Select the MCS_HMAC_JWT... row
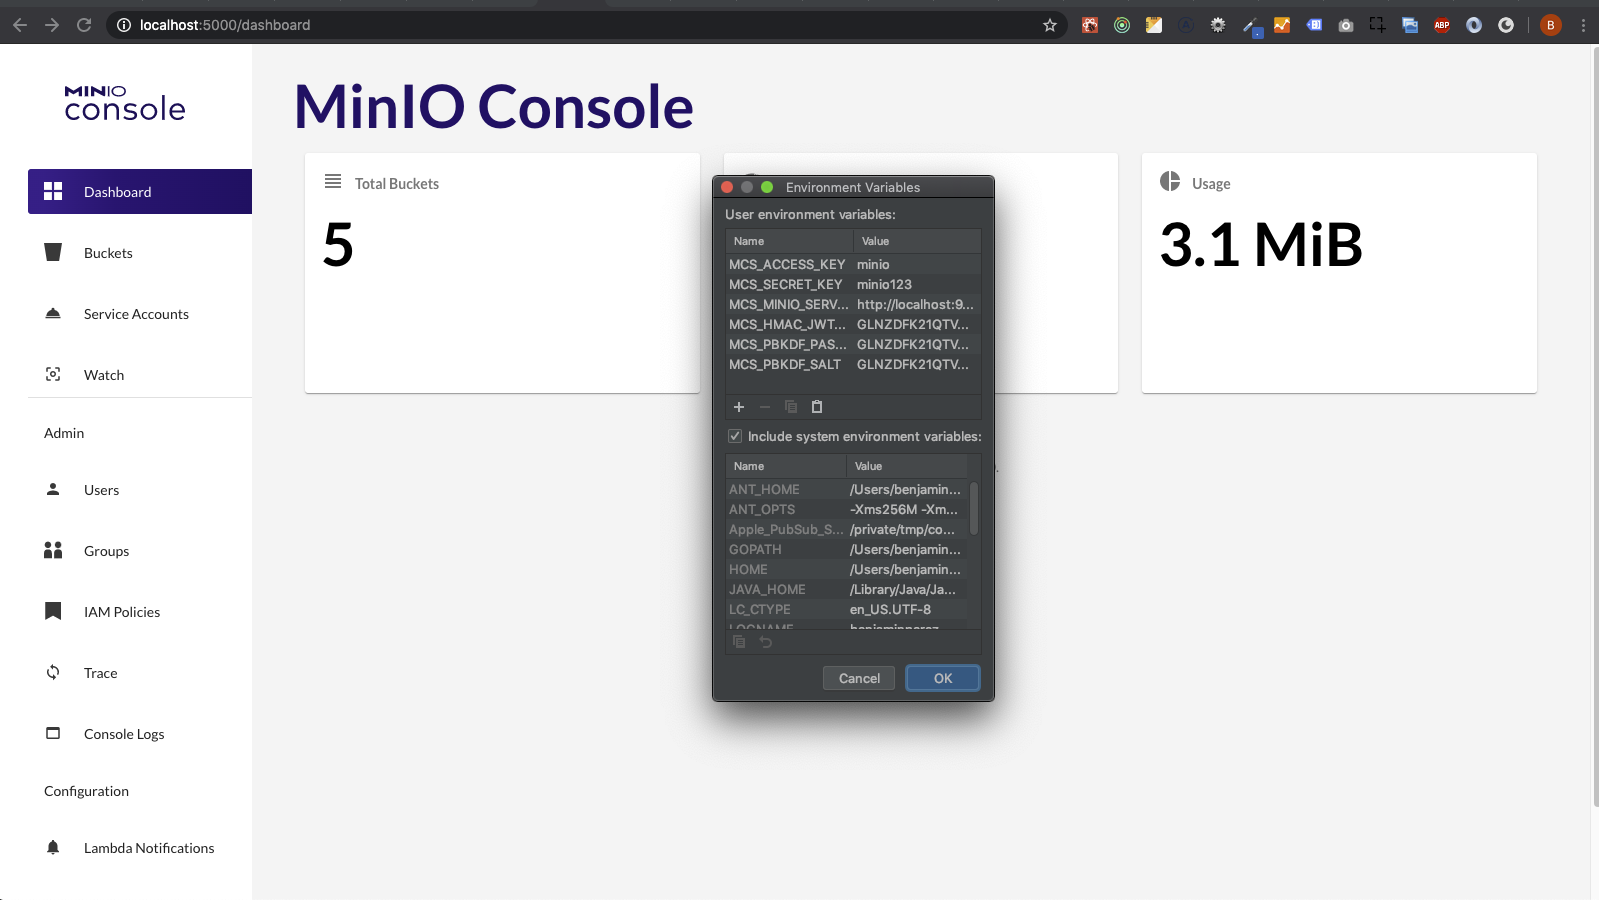Image resolution: width=1599 pixels, height=900 pixels. point(853,324)
